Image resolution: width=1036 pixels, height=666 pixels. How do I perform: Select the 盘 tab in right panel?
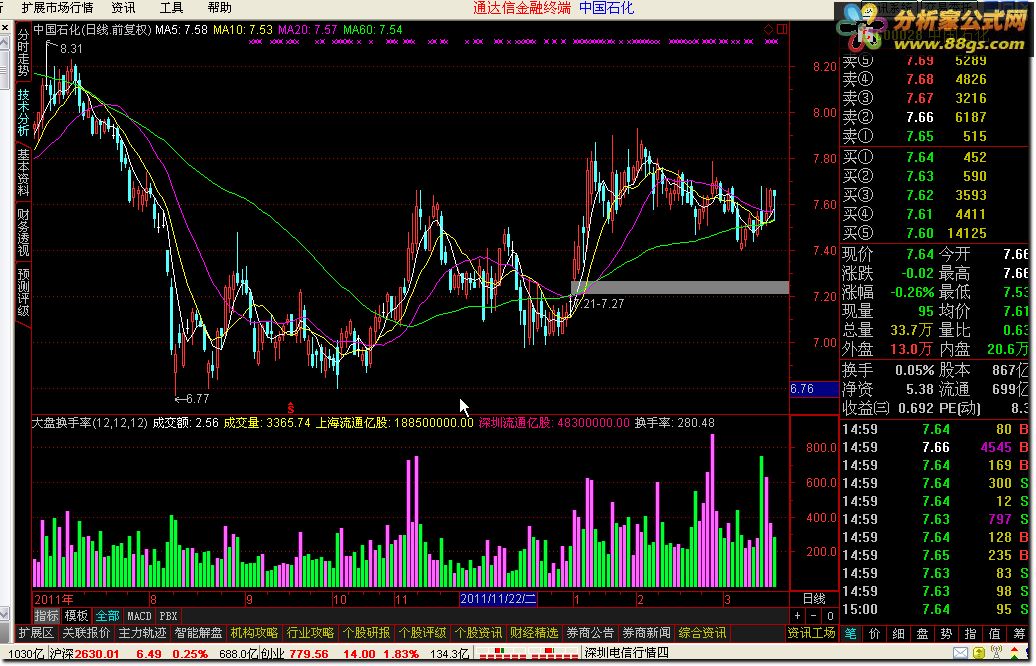[922, 634]
